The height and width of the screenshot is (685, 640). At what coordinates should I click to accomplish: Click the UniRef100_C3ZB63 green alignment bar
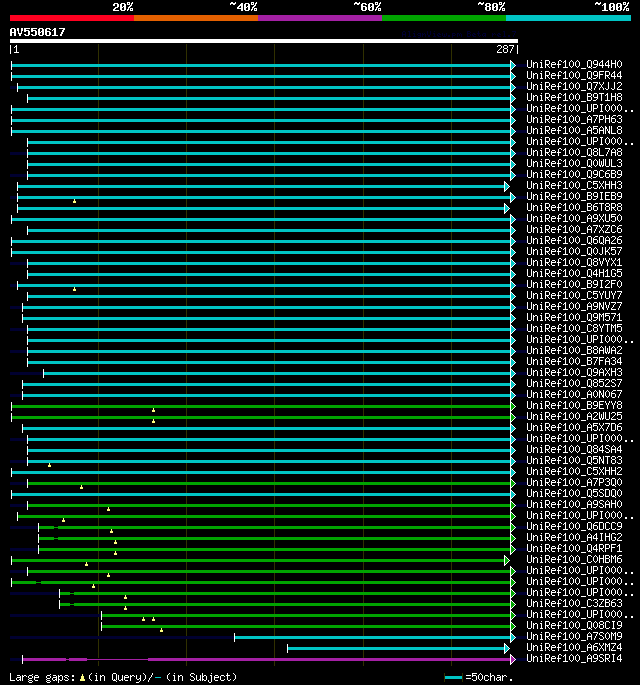coord(285,604)
